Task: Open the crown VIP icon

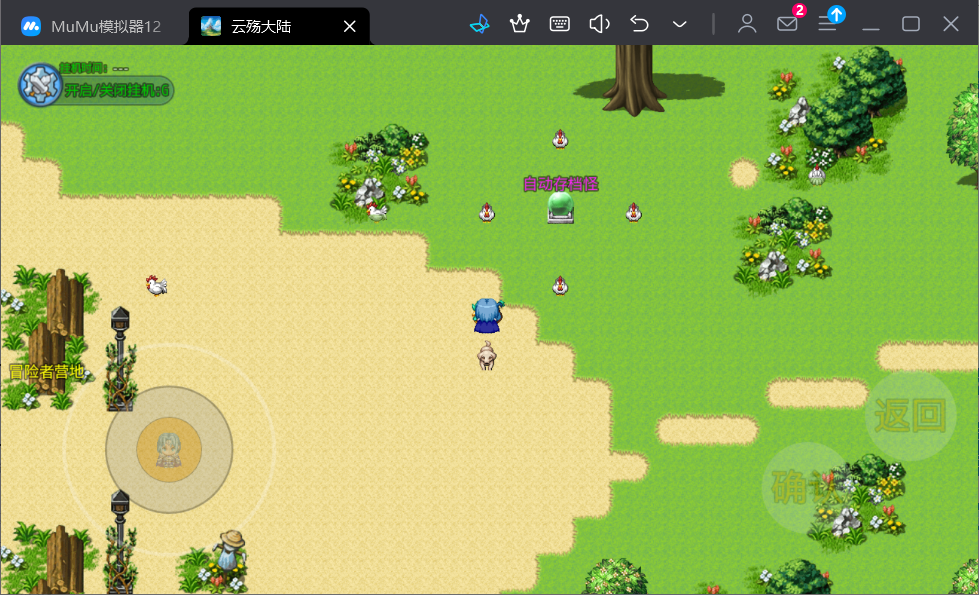Action: coord(519,24)
